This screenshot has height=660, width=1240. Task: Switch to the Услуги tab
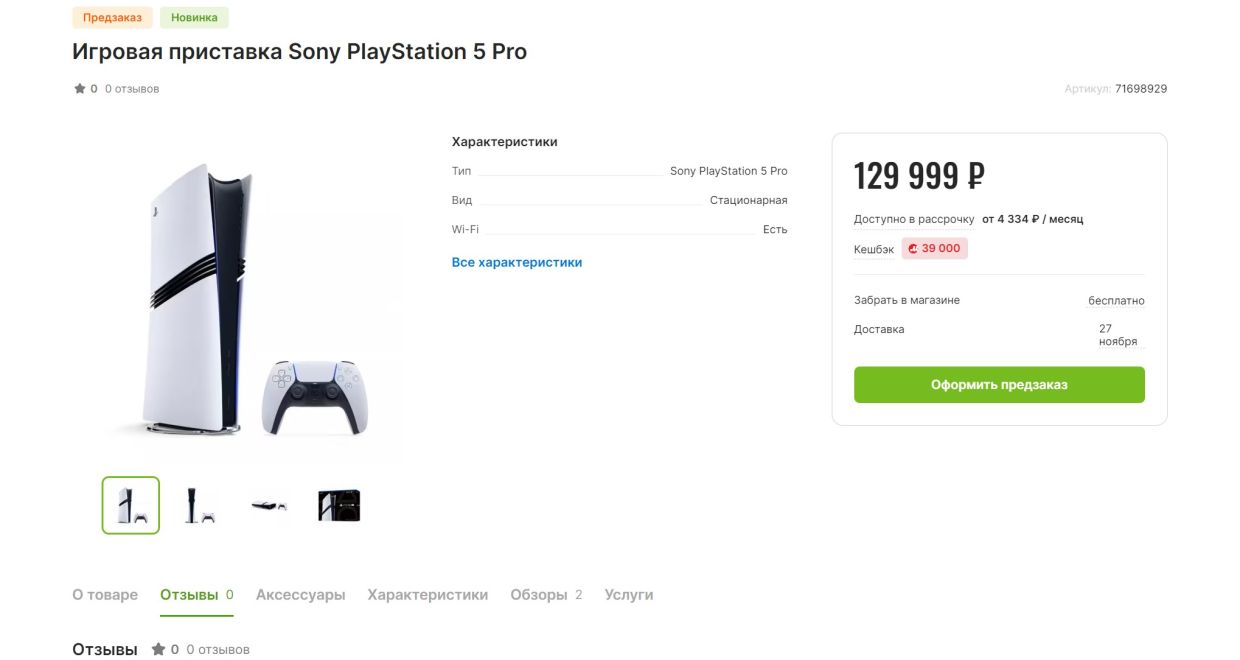(x=628, y=595)
